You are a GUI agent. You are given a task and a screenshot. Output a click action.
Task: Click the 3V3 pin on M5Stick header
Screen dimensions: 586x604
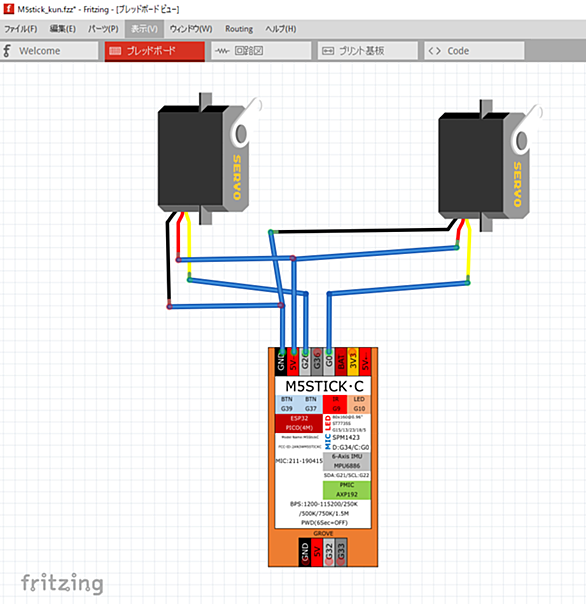coord(353,361)
